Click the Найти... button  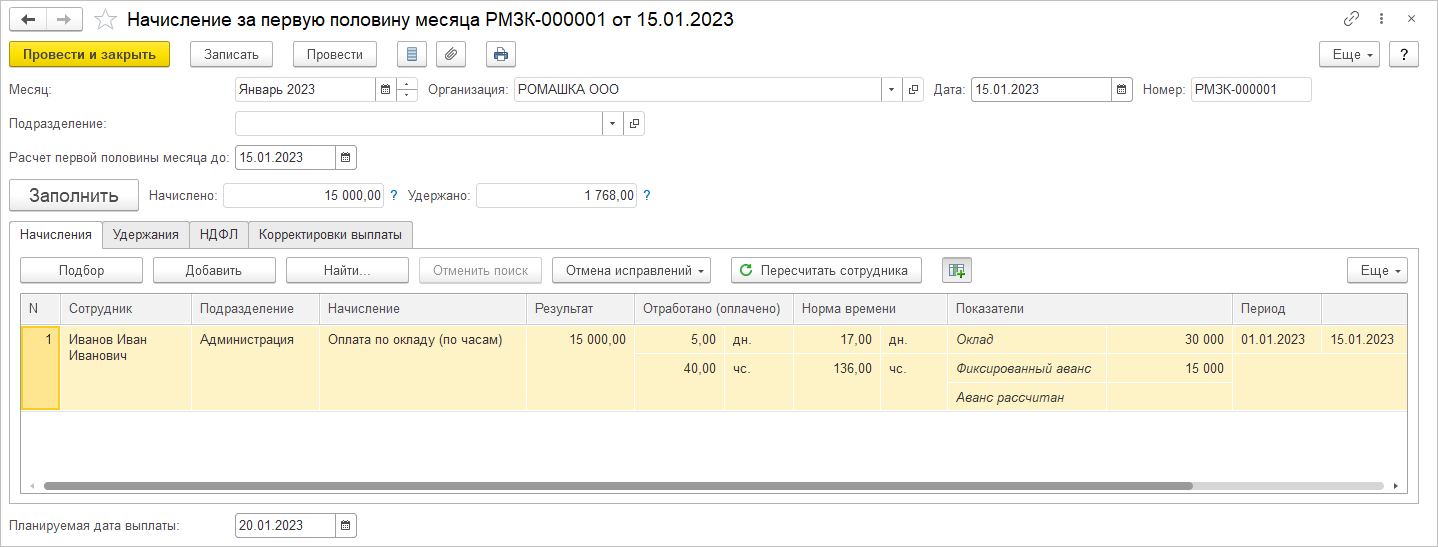(x=347, y=270)
